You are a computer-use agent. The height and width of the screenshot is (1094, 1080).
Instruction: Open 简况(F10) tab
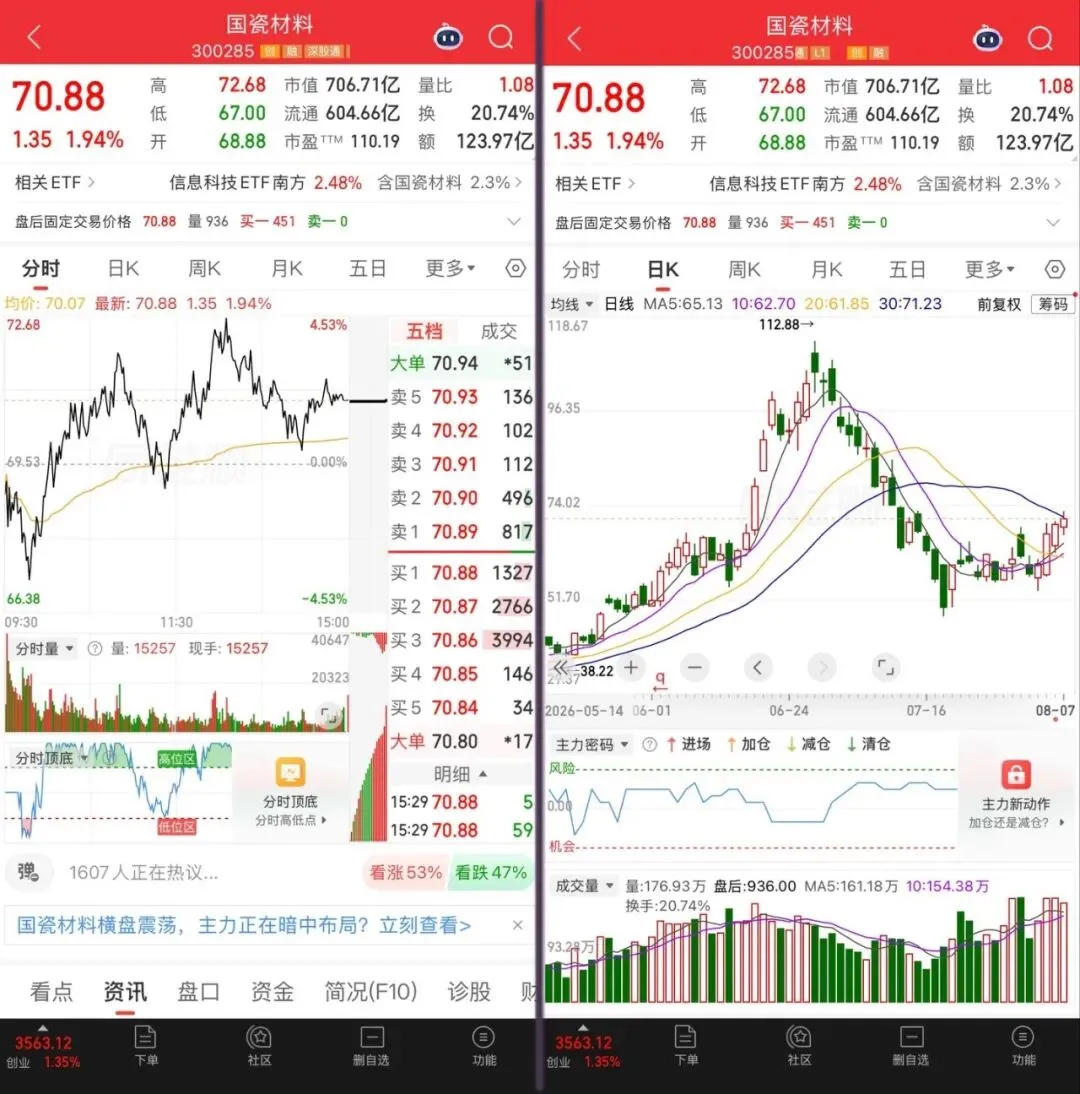point(370,991)
